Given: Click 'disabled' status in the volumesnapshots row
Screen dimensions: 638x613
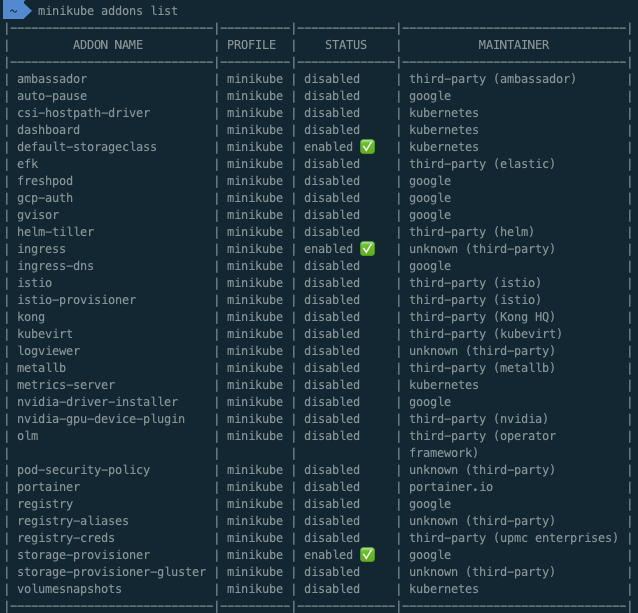Looking at the screenshot, I should pyautogui.click(x=332, y=589).
